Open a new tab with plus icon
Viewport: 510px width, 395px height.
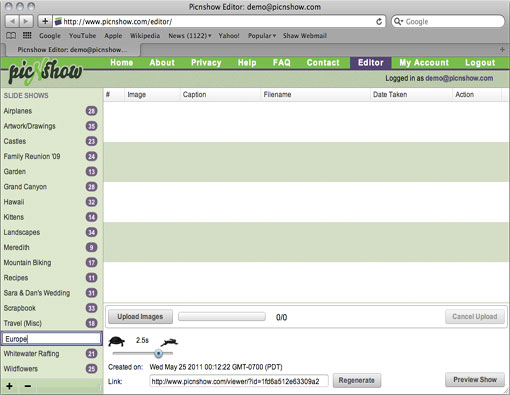click(502, 50)
